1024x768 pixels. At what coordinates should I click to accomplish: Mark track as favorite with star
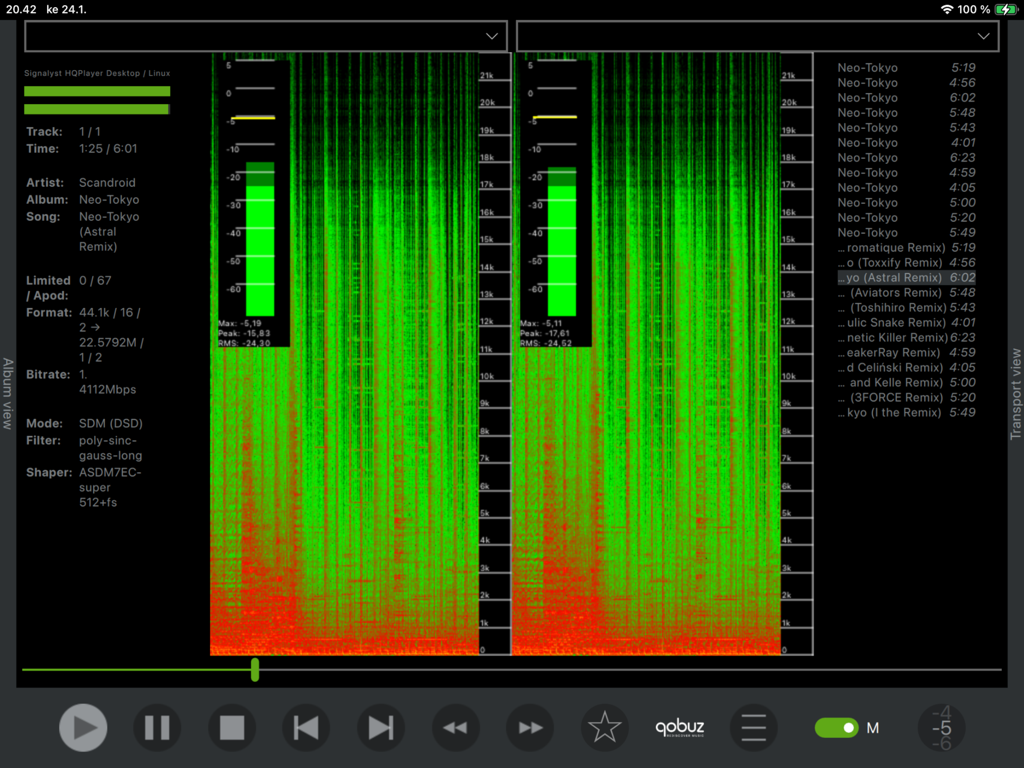point(604,728)
